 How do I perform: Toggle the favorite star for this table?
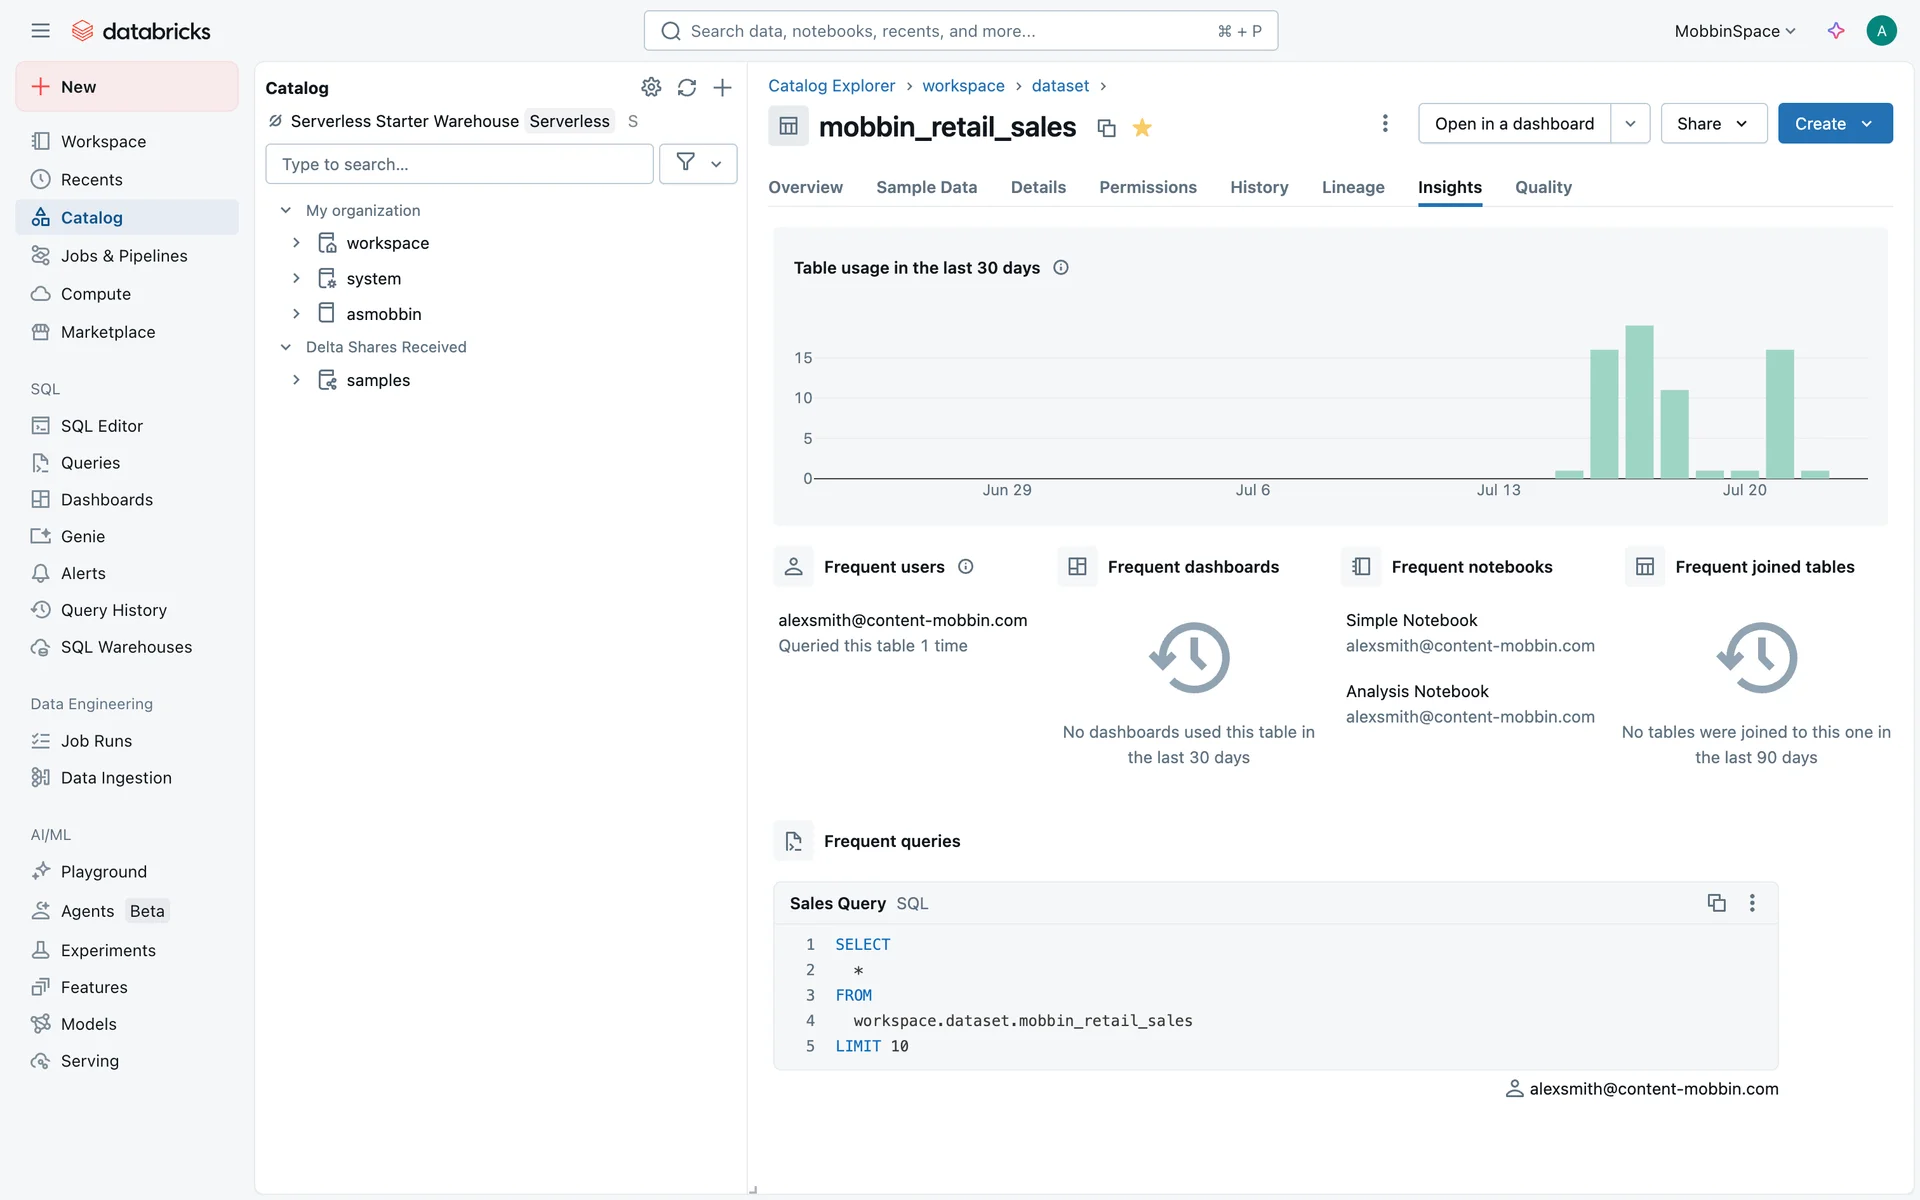click(1142, 128)
